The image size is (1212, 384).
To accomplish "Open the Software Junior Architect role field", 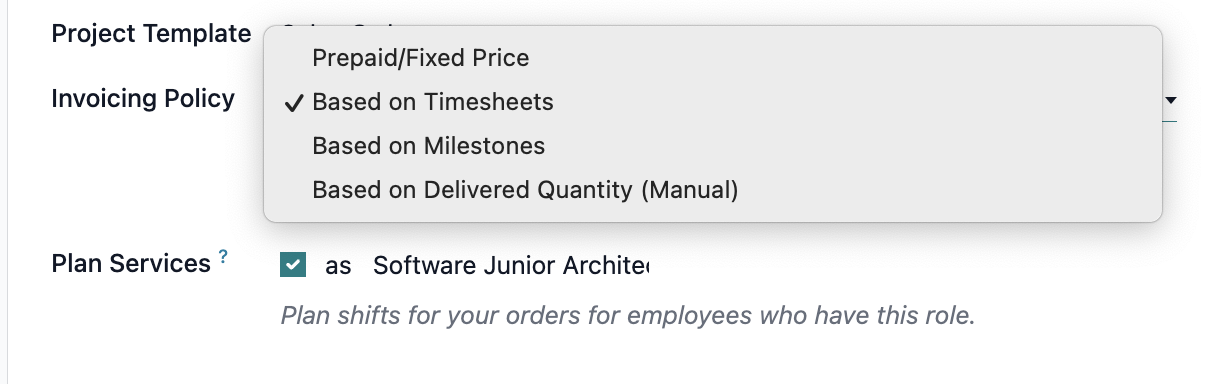I will [x=511, y=266].
